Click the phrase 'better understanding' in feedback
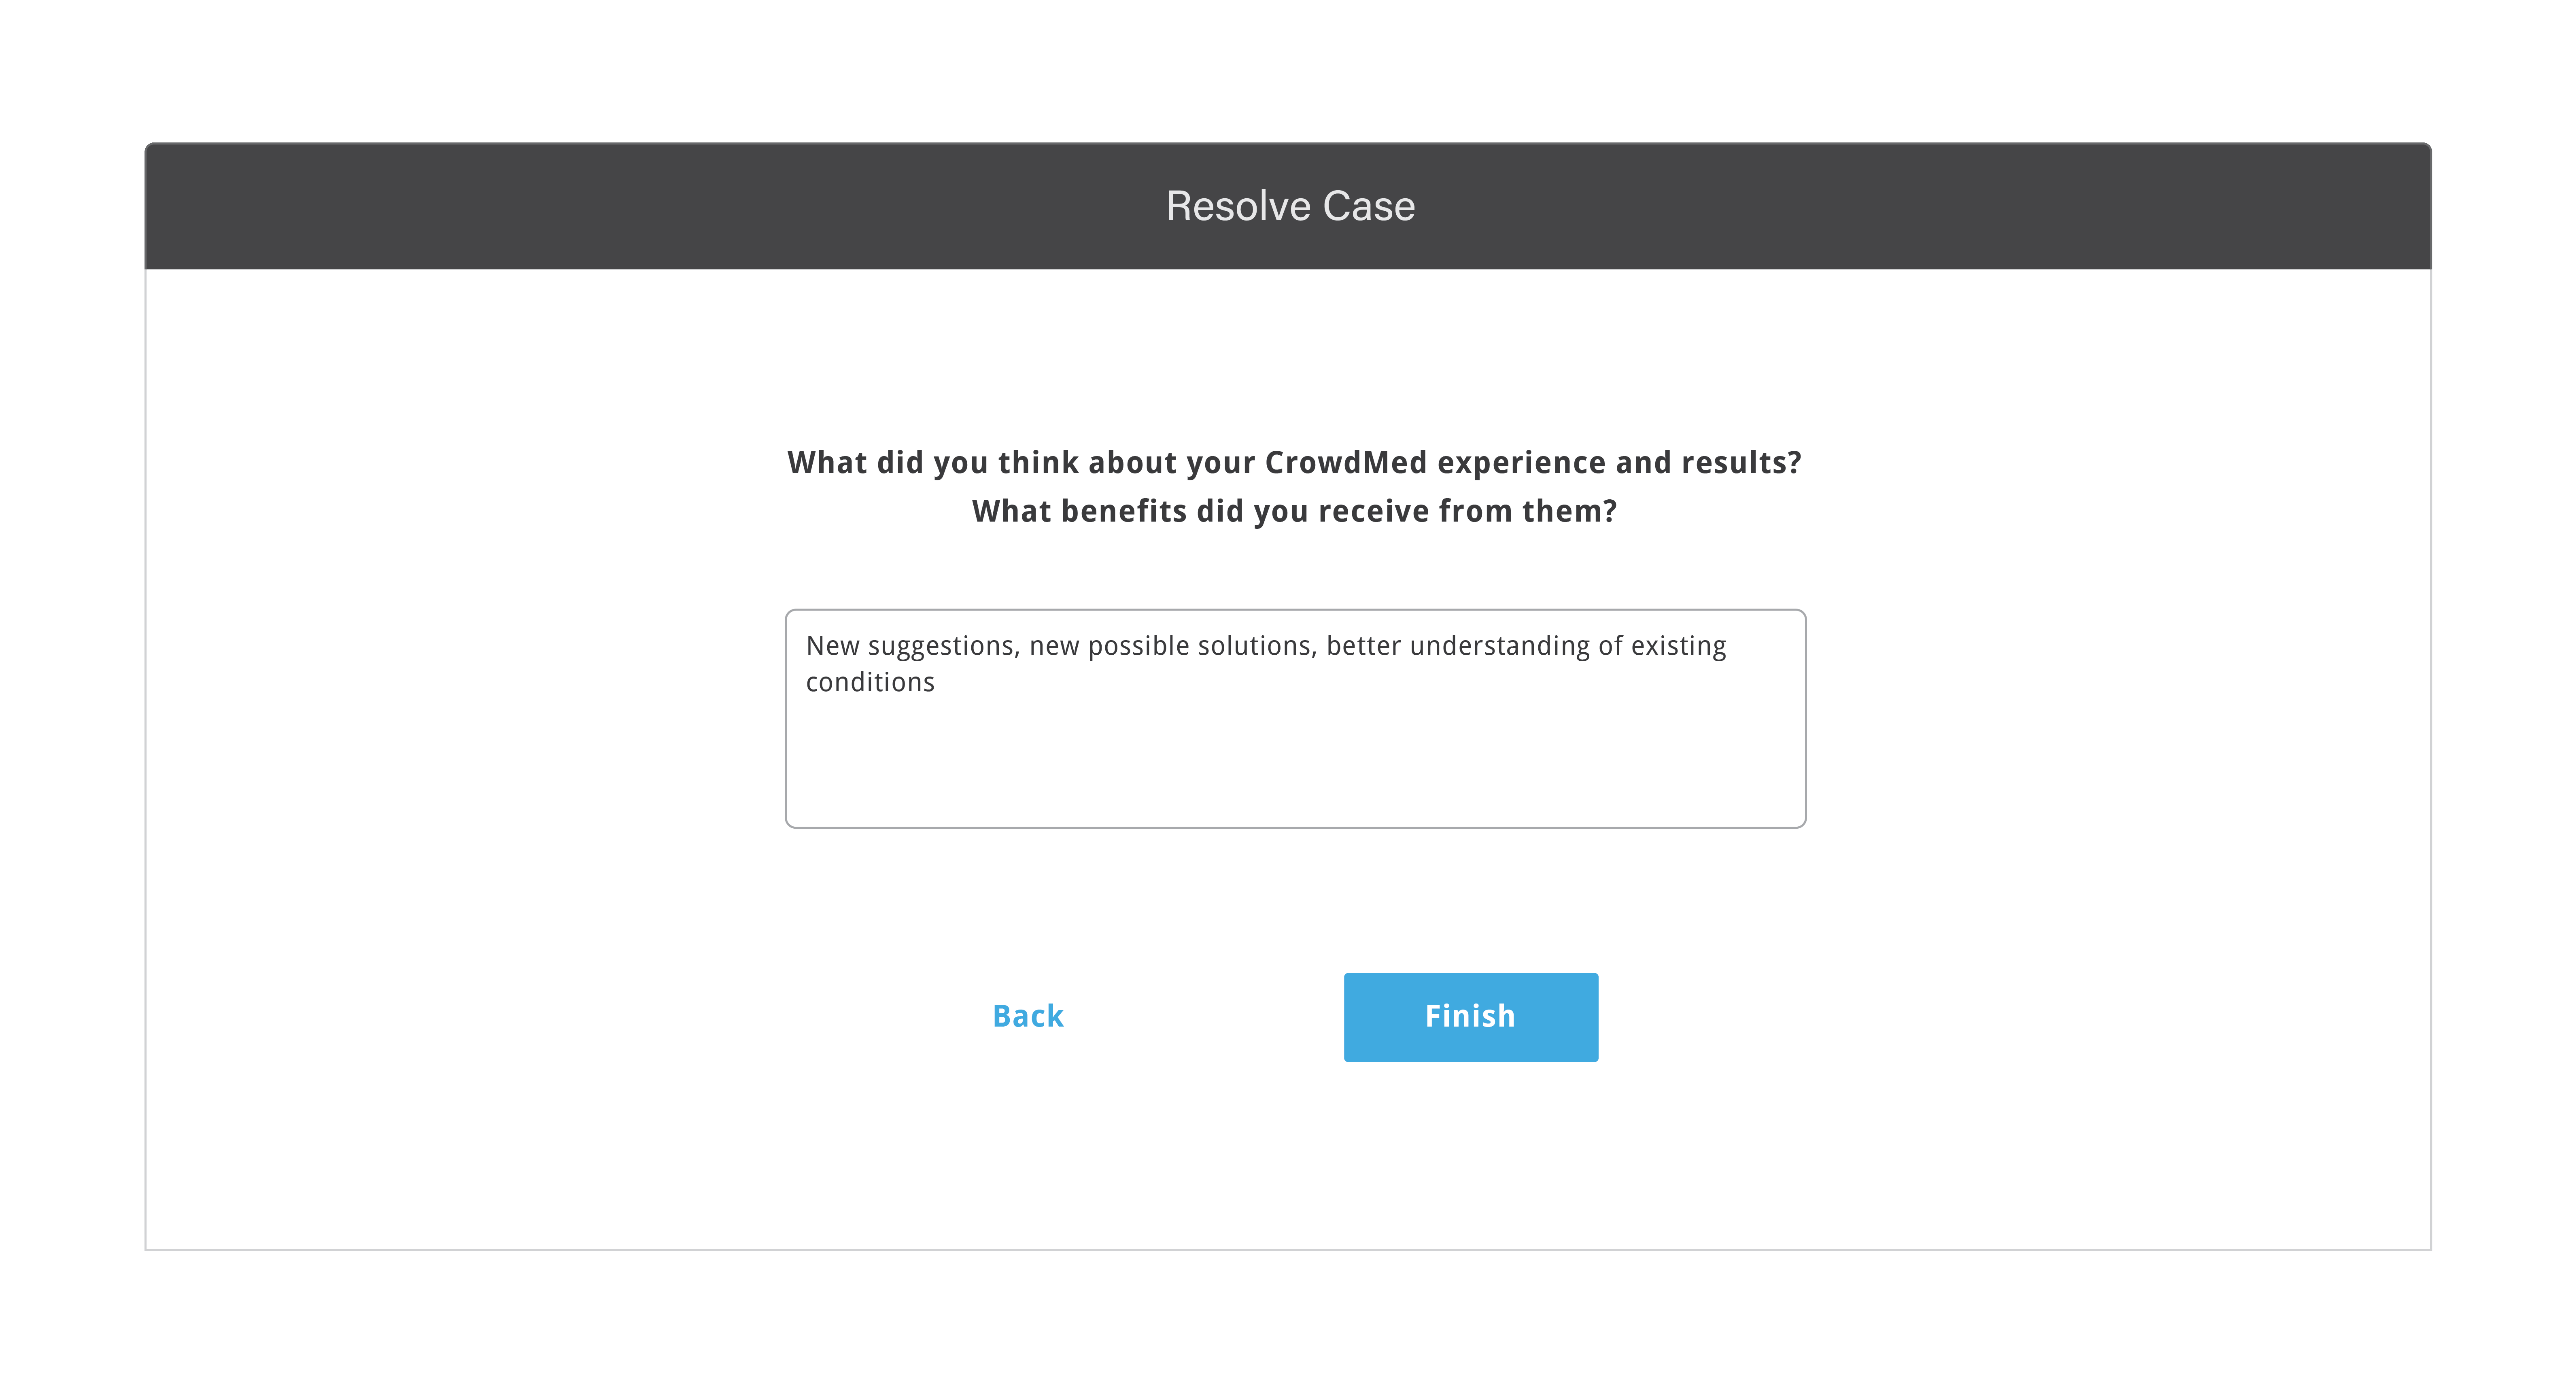This screenshot has width=2576, height=1394. click(x=1457, y=646)
